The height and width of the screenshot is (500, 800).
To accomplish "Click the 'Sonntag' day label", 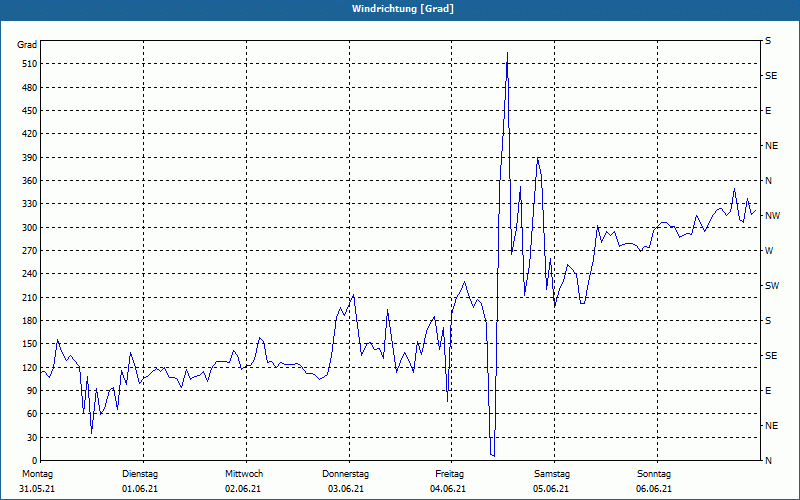I will coord(654,474).
